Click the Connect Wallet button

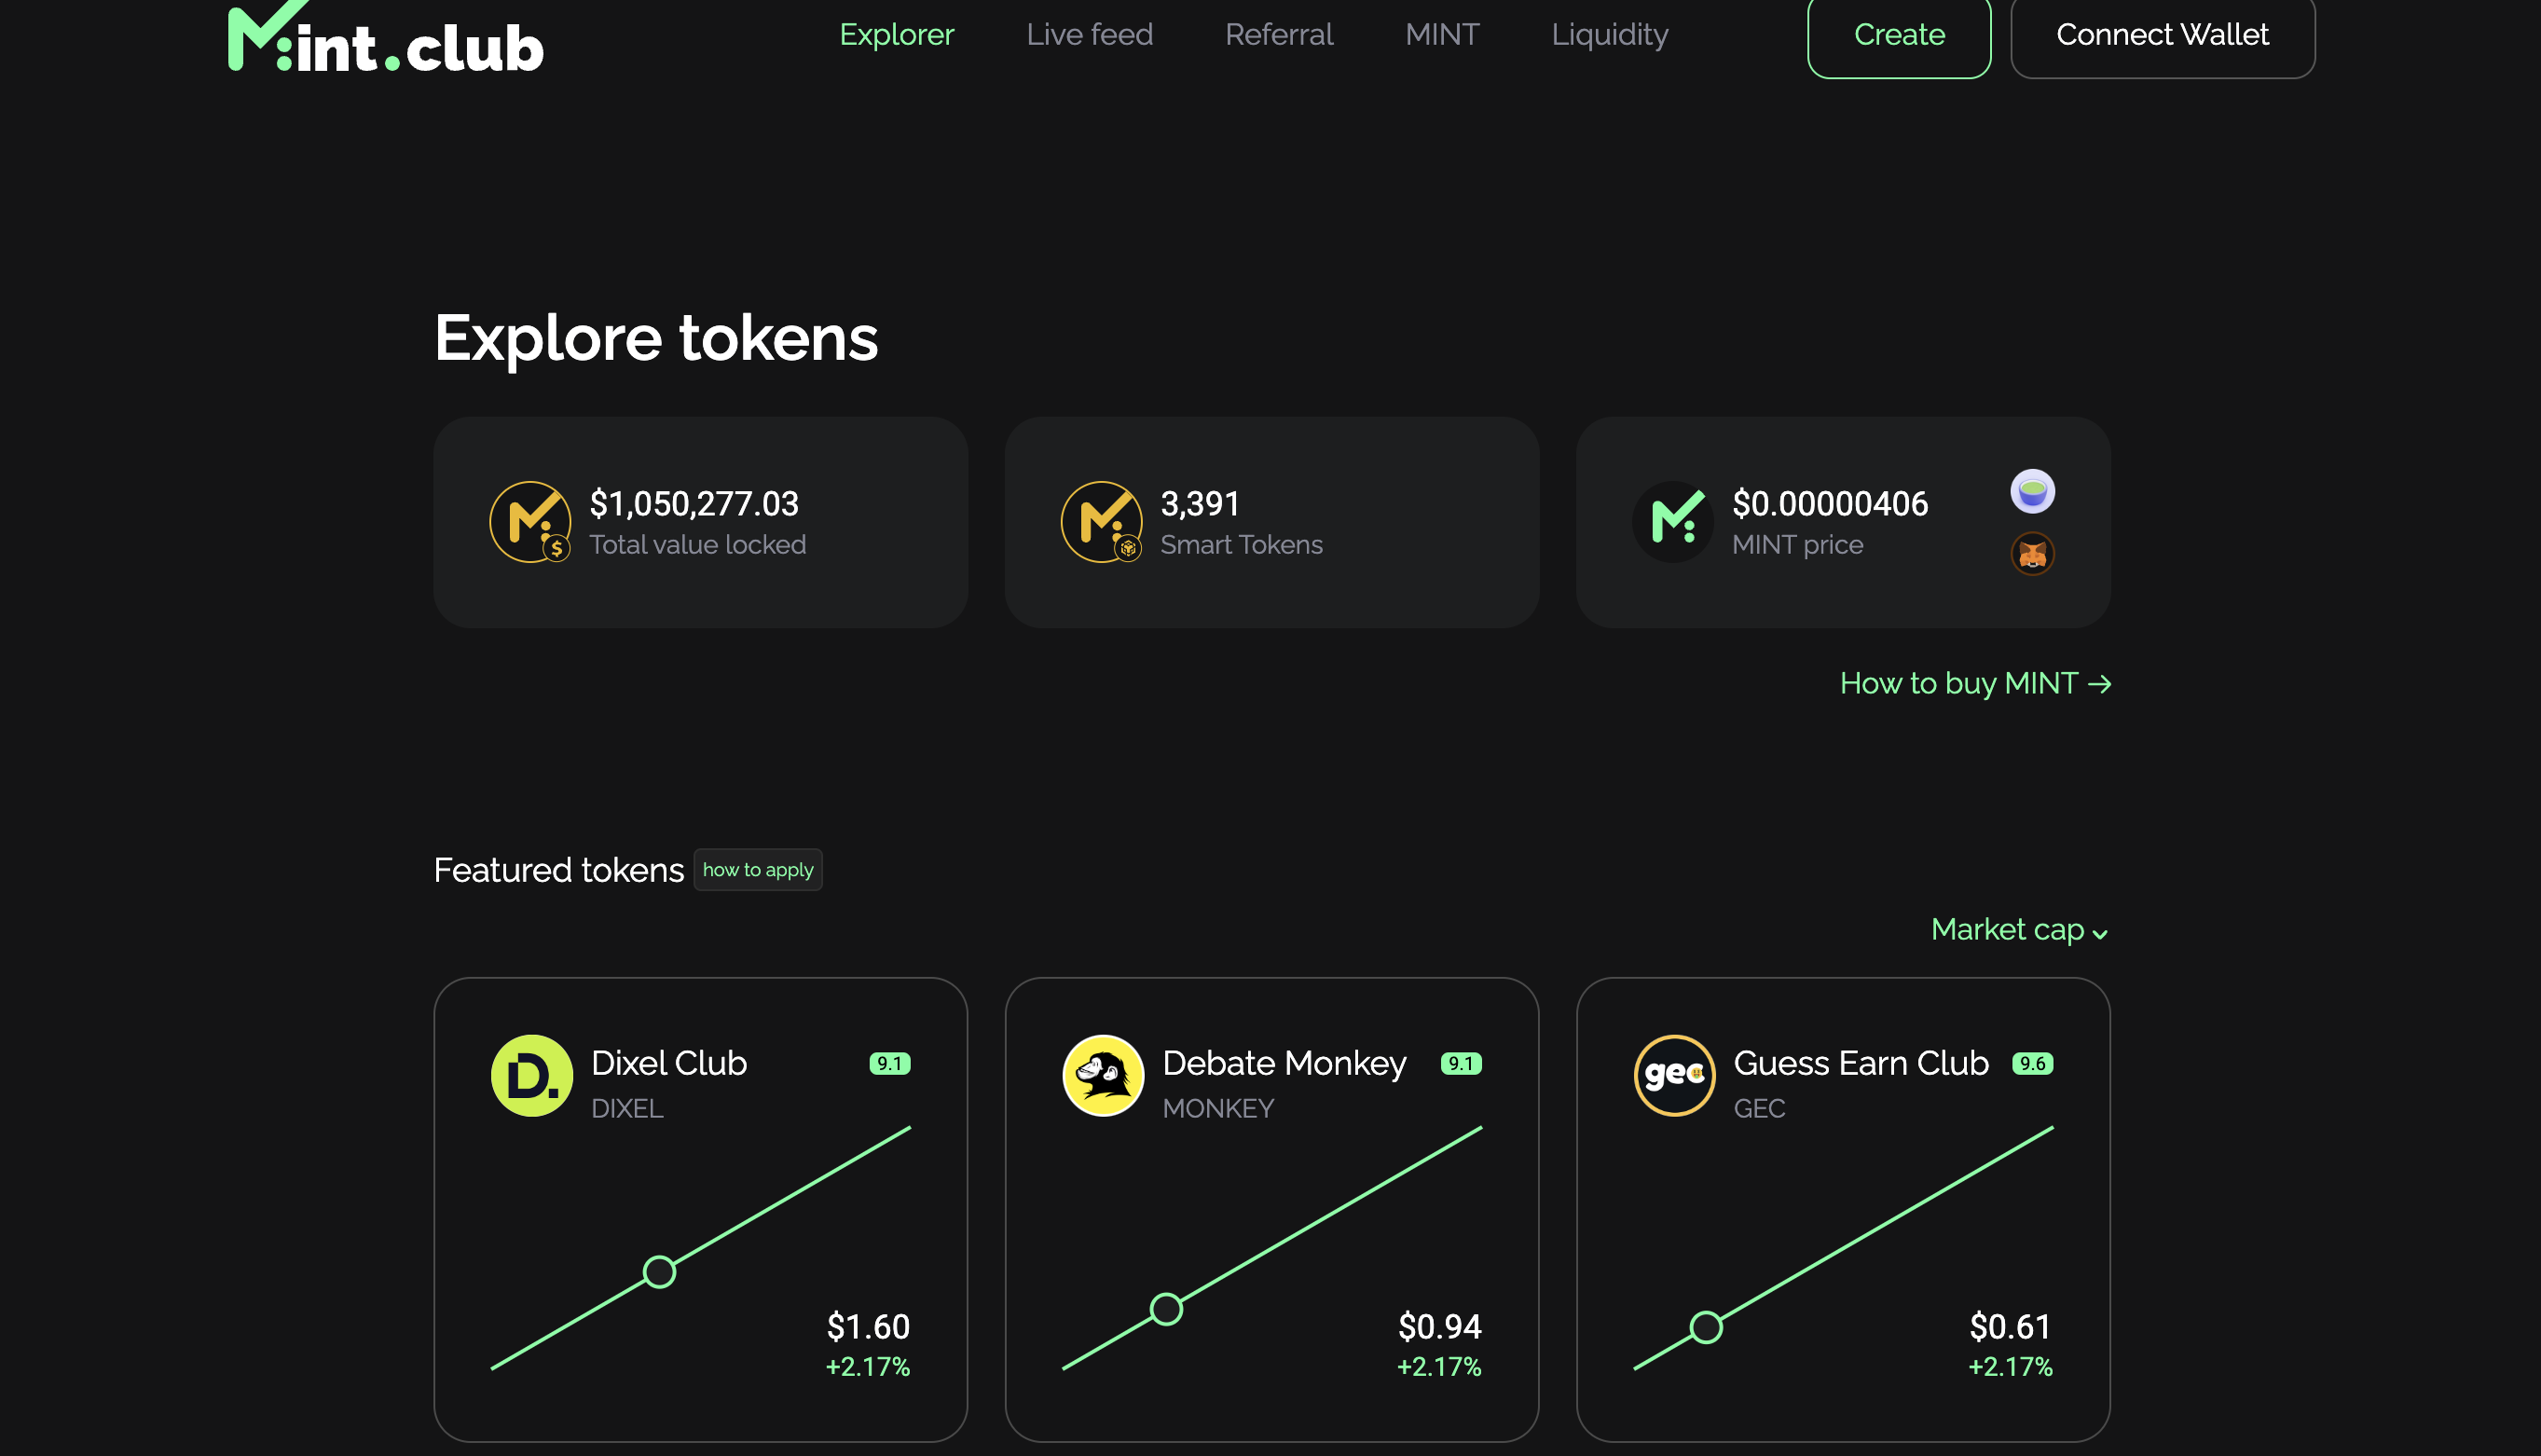click(x=2162, y=37)
